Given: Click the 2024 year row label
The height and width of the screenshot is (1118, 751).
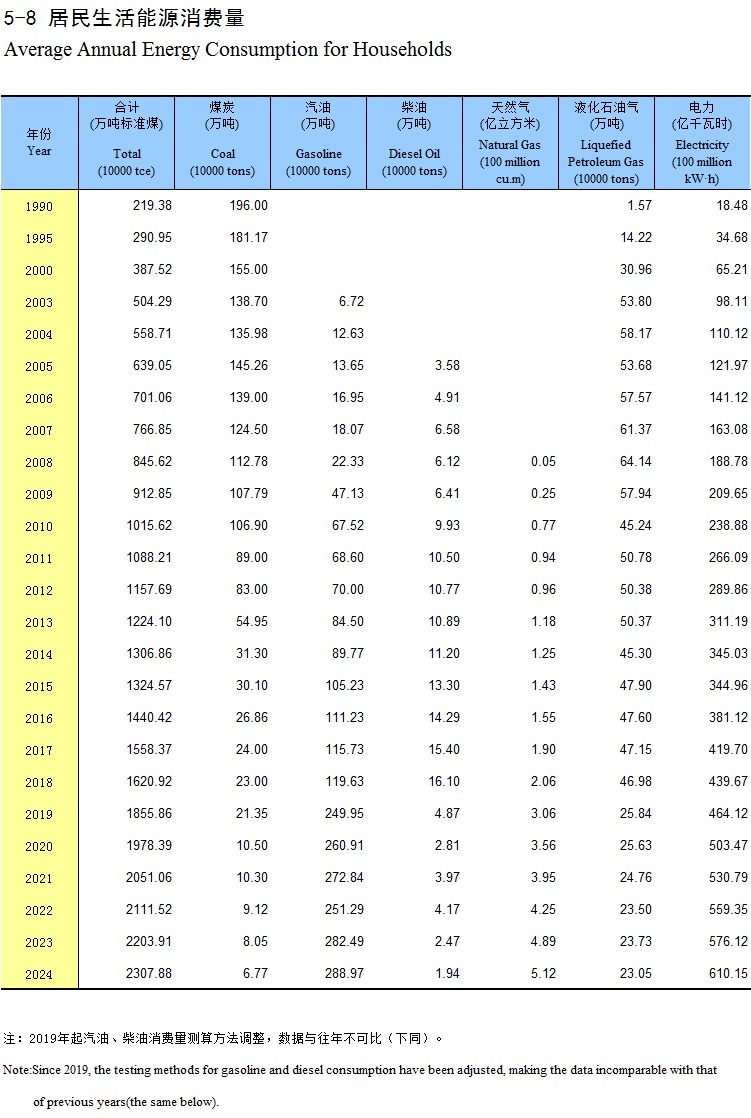Looking at the screenshot, I should 39,975.
